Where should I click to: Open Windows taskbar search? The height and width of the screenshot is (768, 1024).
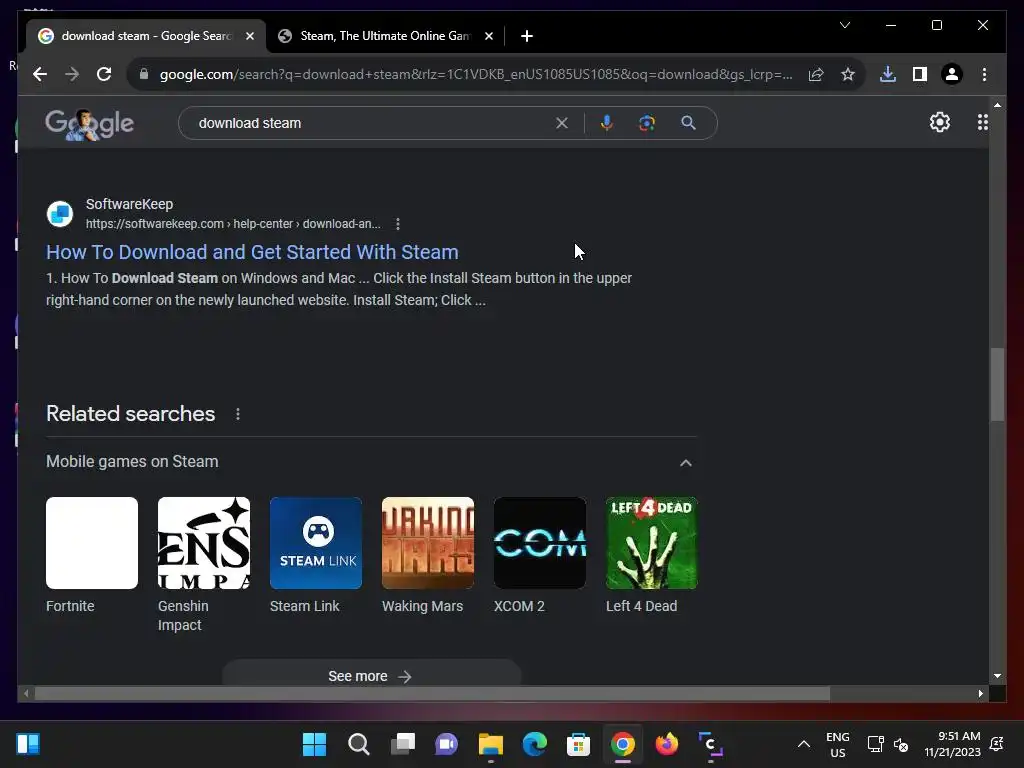[x=359, y=744]
